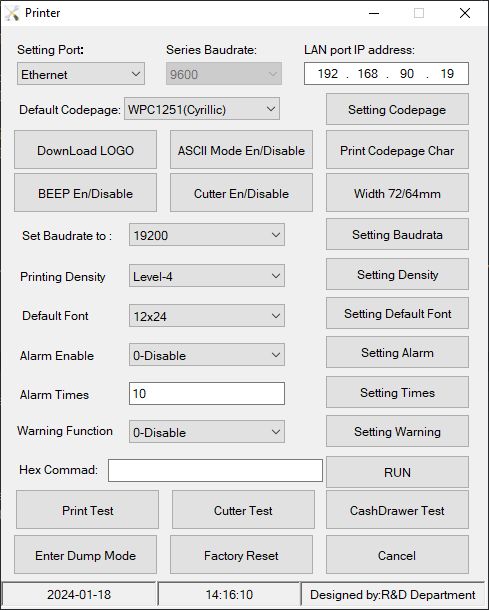This screenshot has width=489, height=610.
Task: Click the Printer app icon in title bar
Action: (x=12, y=13)
